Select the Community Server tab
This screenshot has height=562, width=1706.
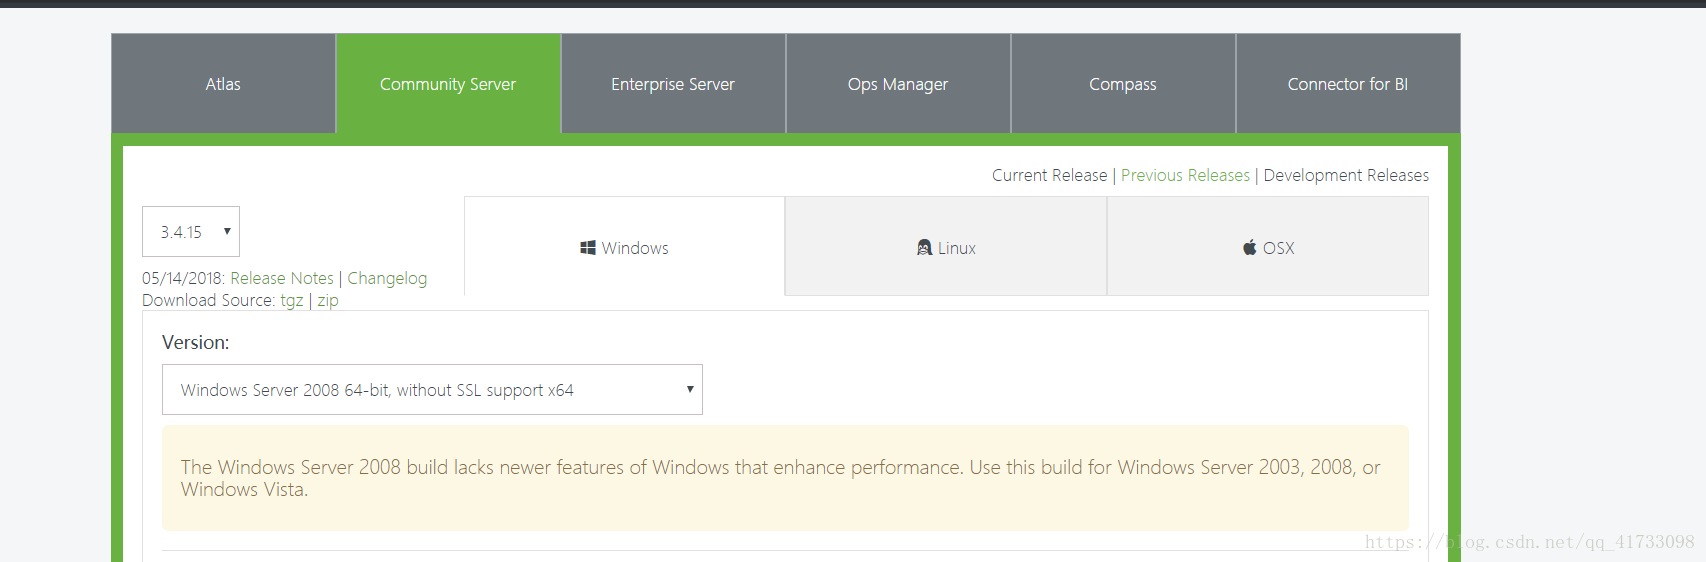(x=448, y=84)
